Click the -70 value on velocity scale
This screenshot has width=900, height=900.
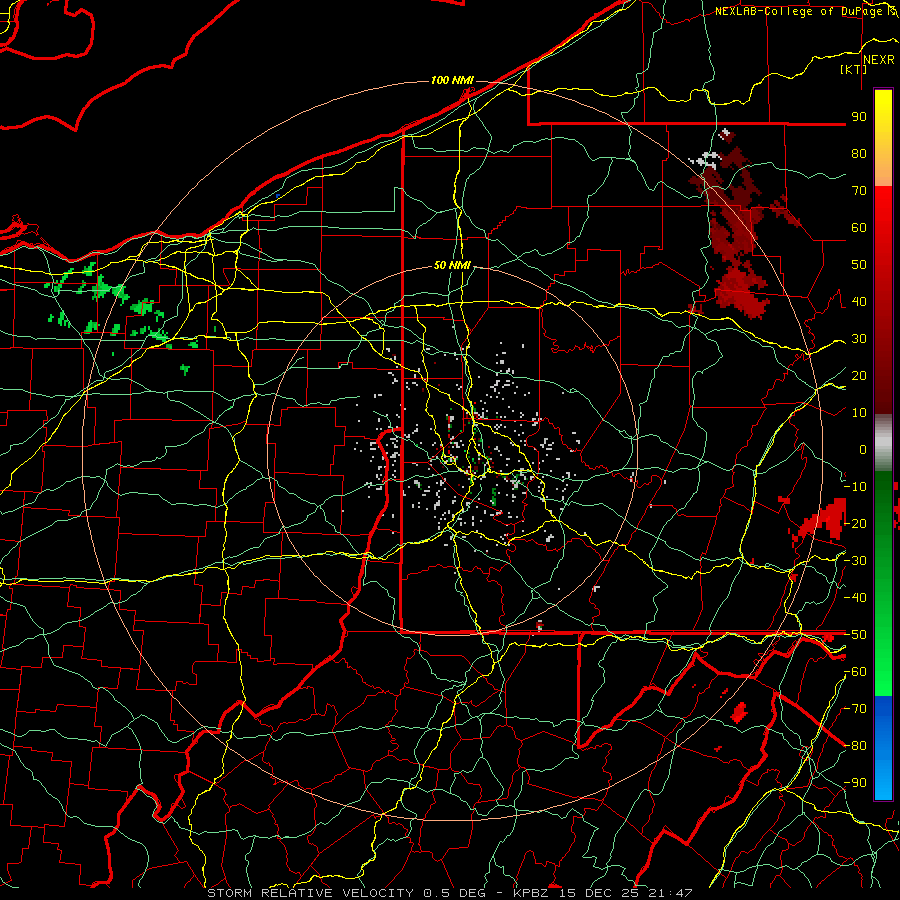(855, 709)
